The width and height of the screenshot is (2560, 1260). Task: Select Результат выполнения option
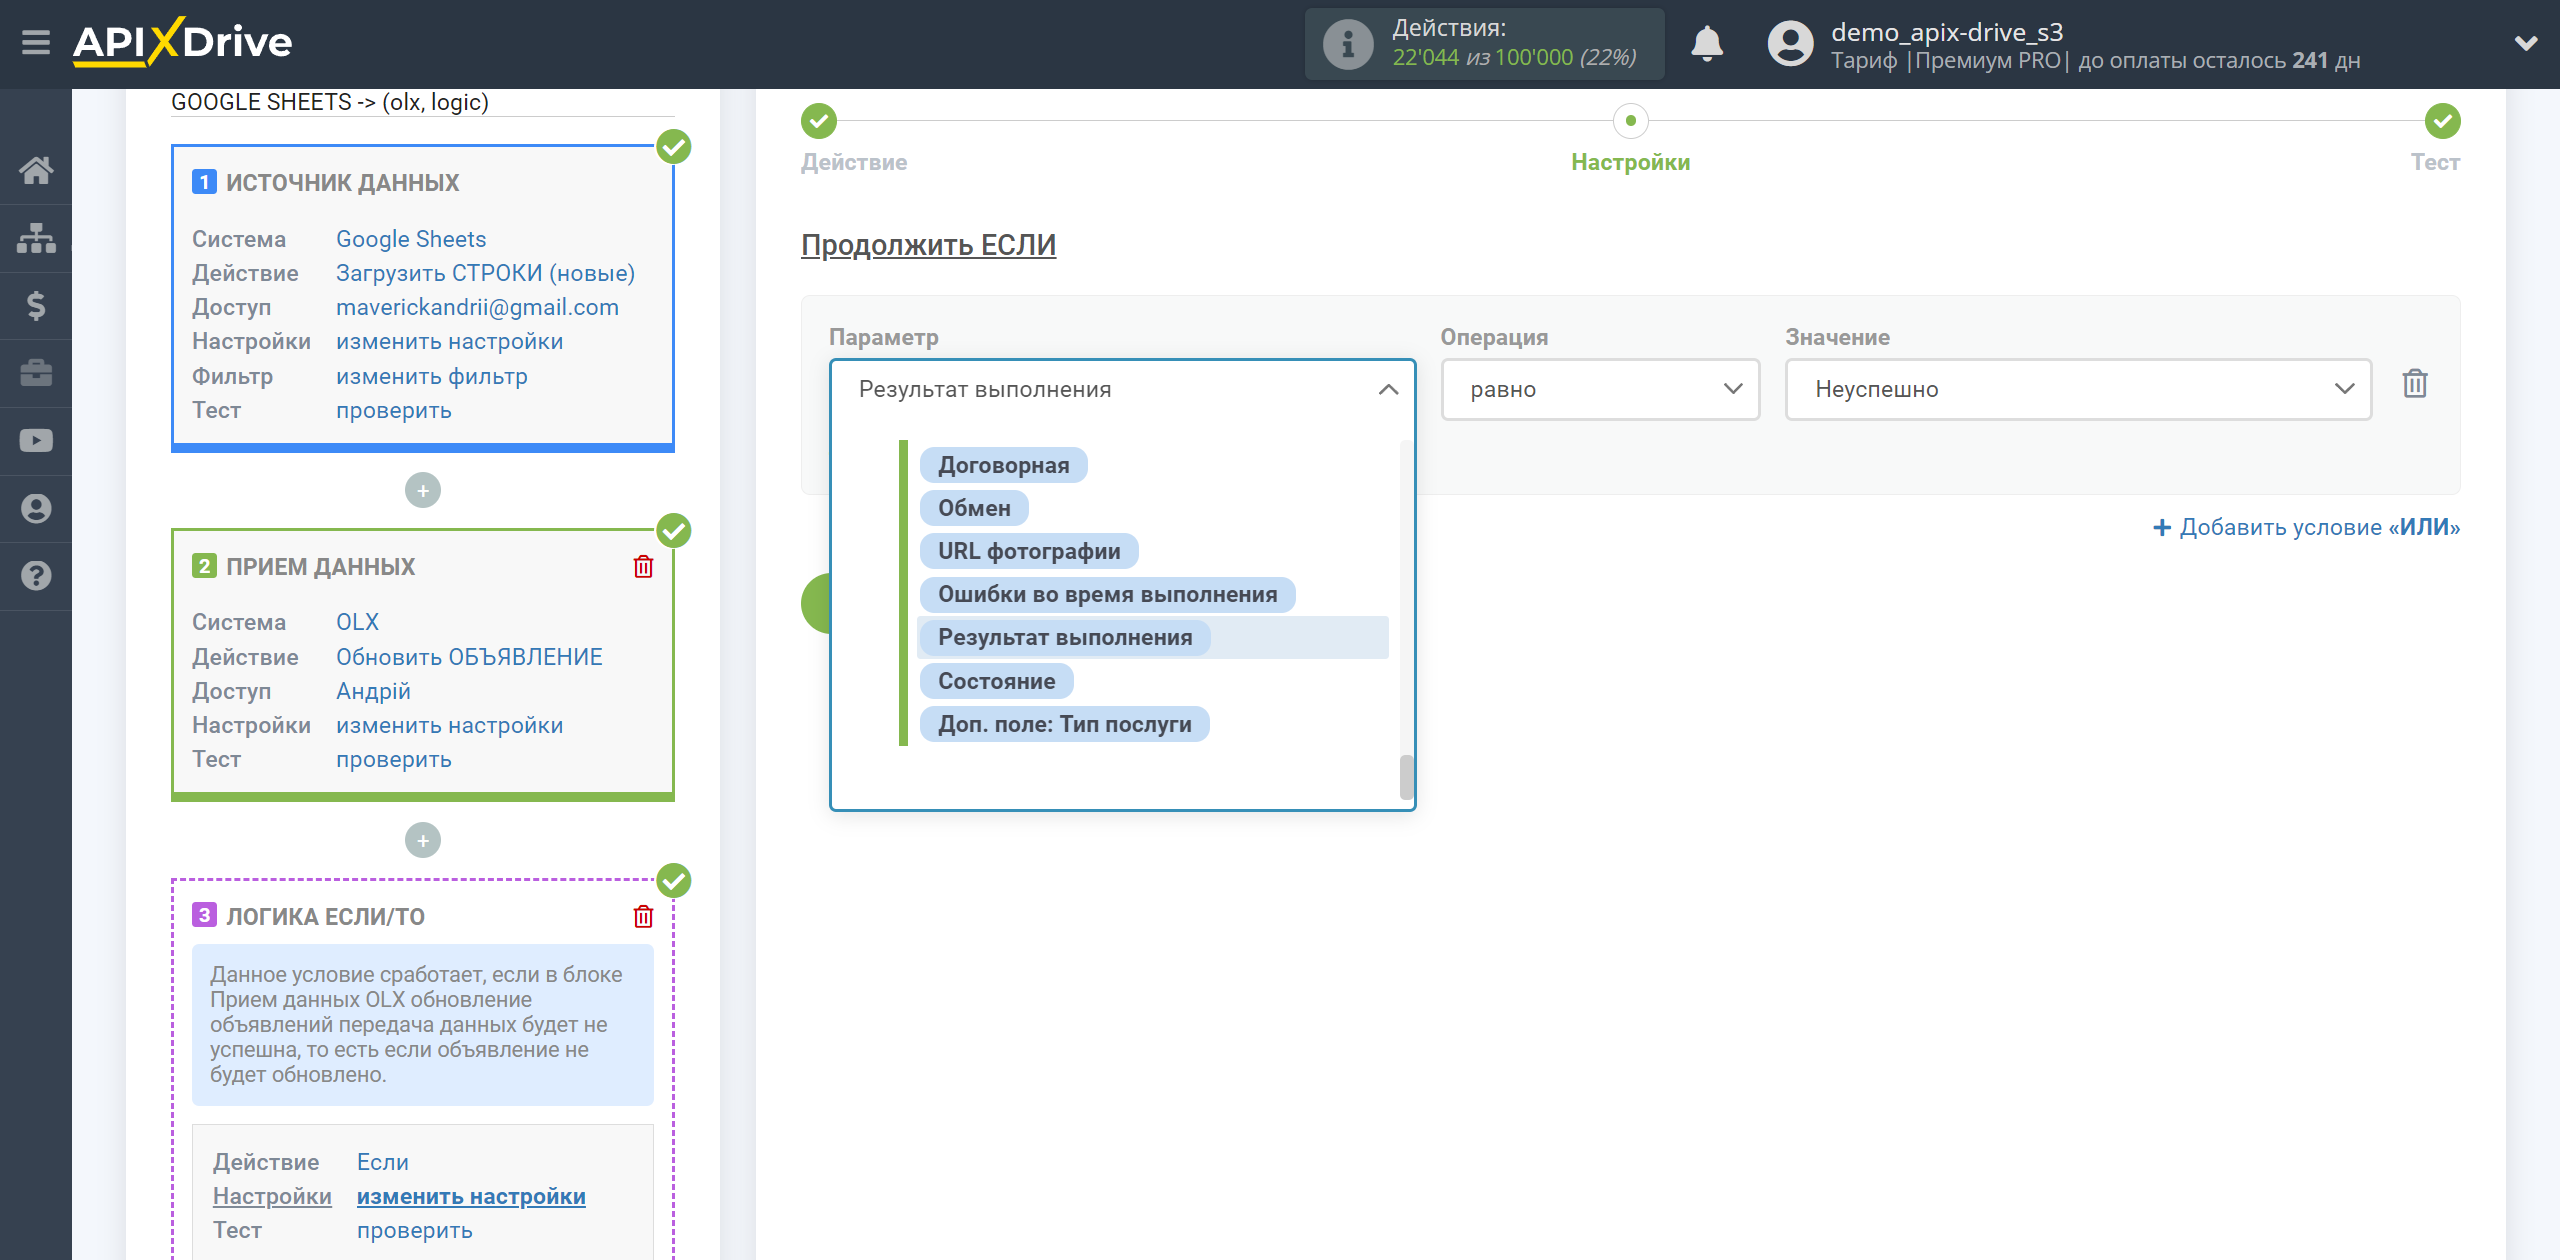[x=1065, y=637]
